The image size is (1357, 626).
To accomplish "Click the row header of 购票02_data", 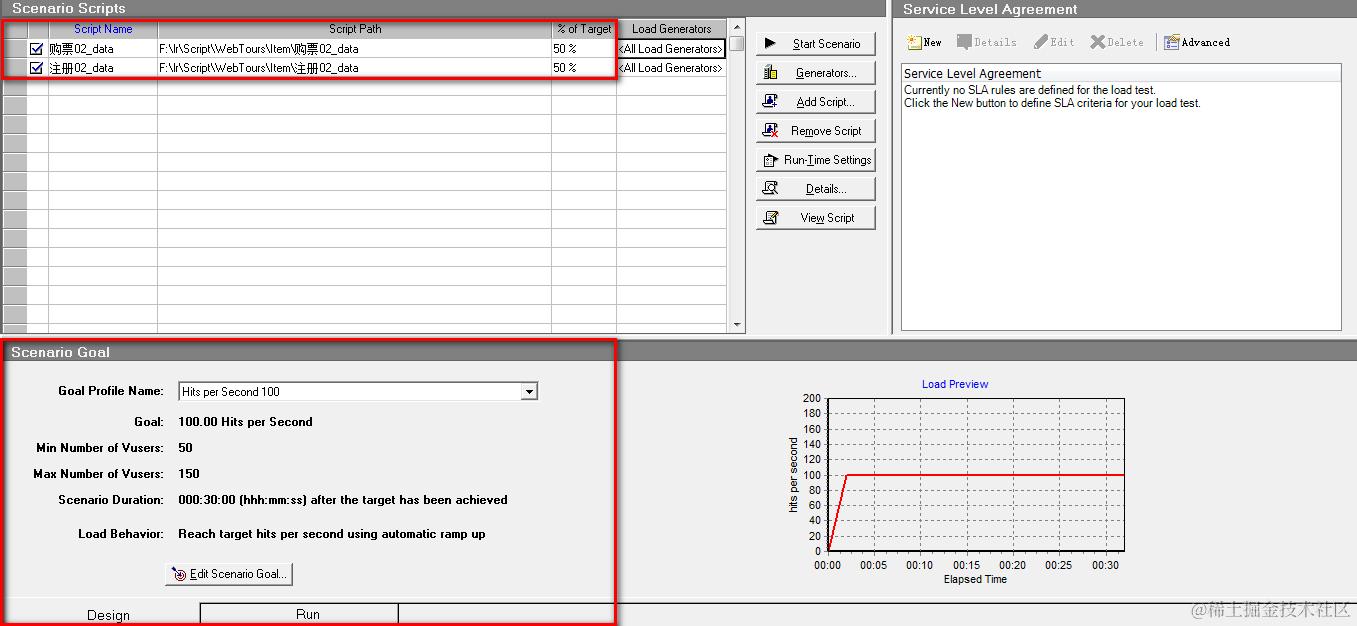I will pyautogui.click(x=14, y=48).
